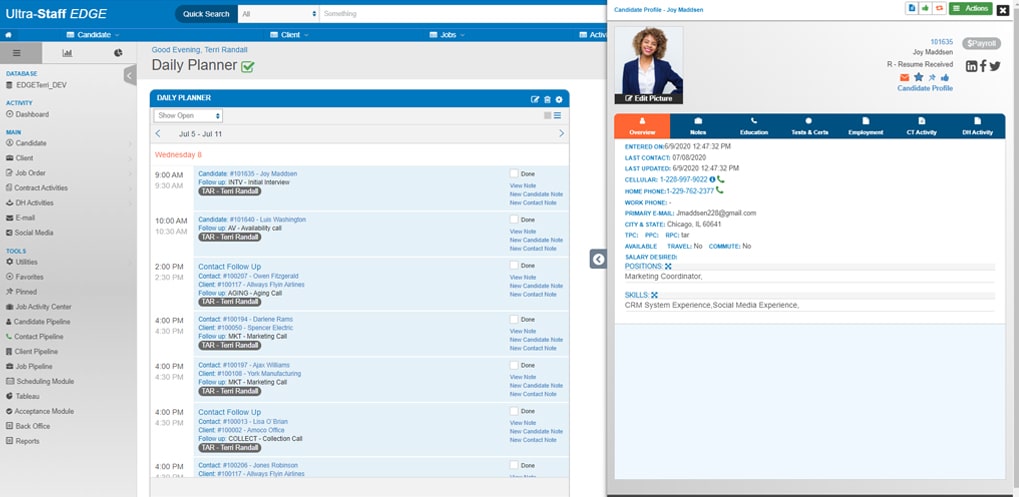
Task: Click the blue star favorite icon
Action: tap(918, 77)
